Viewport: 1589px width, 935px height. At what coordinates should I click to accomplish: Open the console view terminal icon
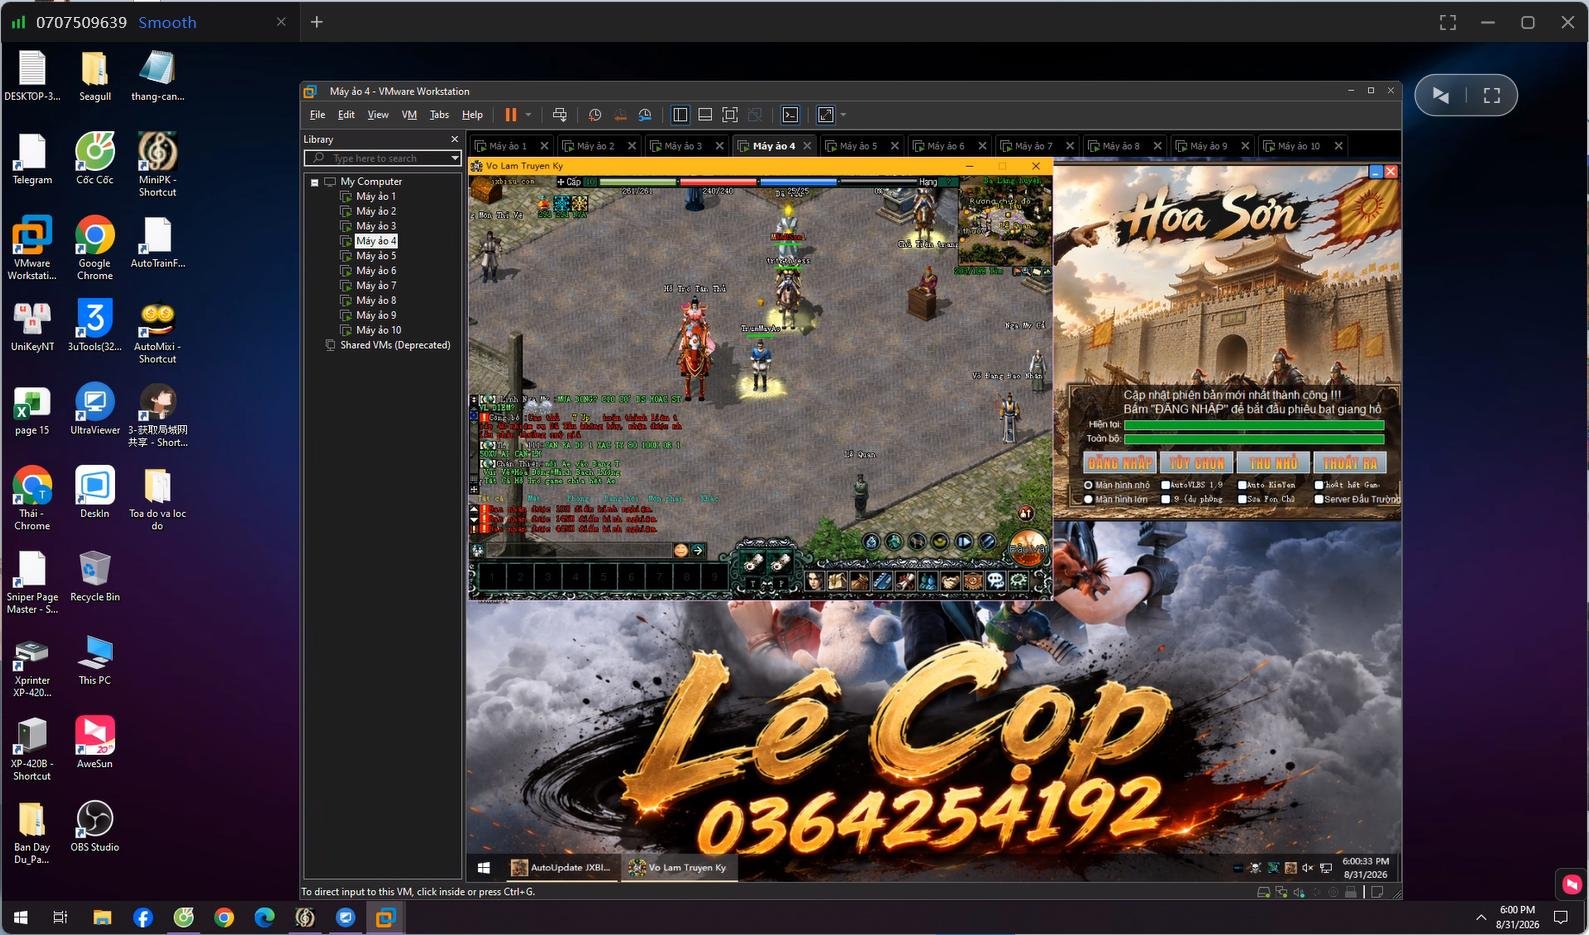coord(790,115)
